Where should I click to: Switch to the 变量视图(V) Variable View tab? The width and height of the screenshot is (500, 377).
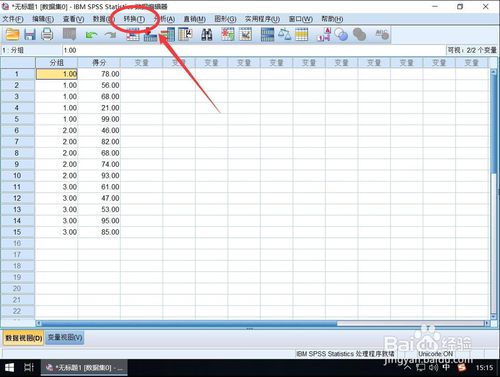pyautogui.click(x=65, y=337)
